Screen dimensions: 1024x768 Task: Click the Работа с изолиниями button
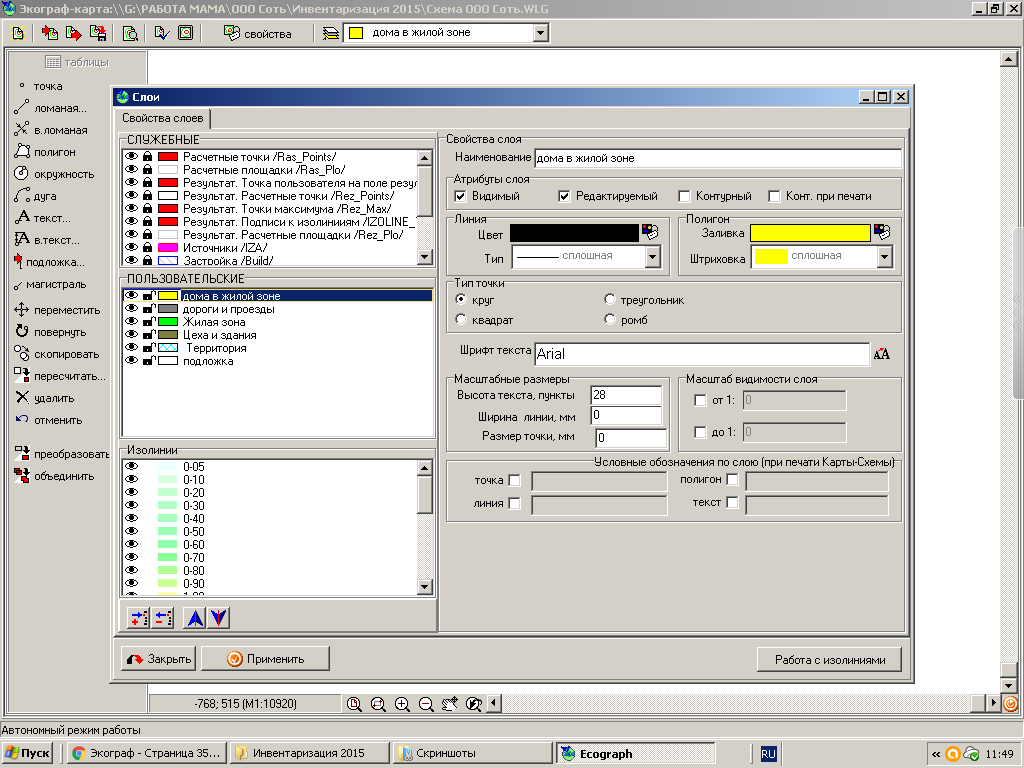coord(829,660)
